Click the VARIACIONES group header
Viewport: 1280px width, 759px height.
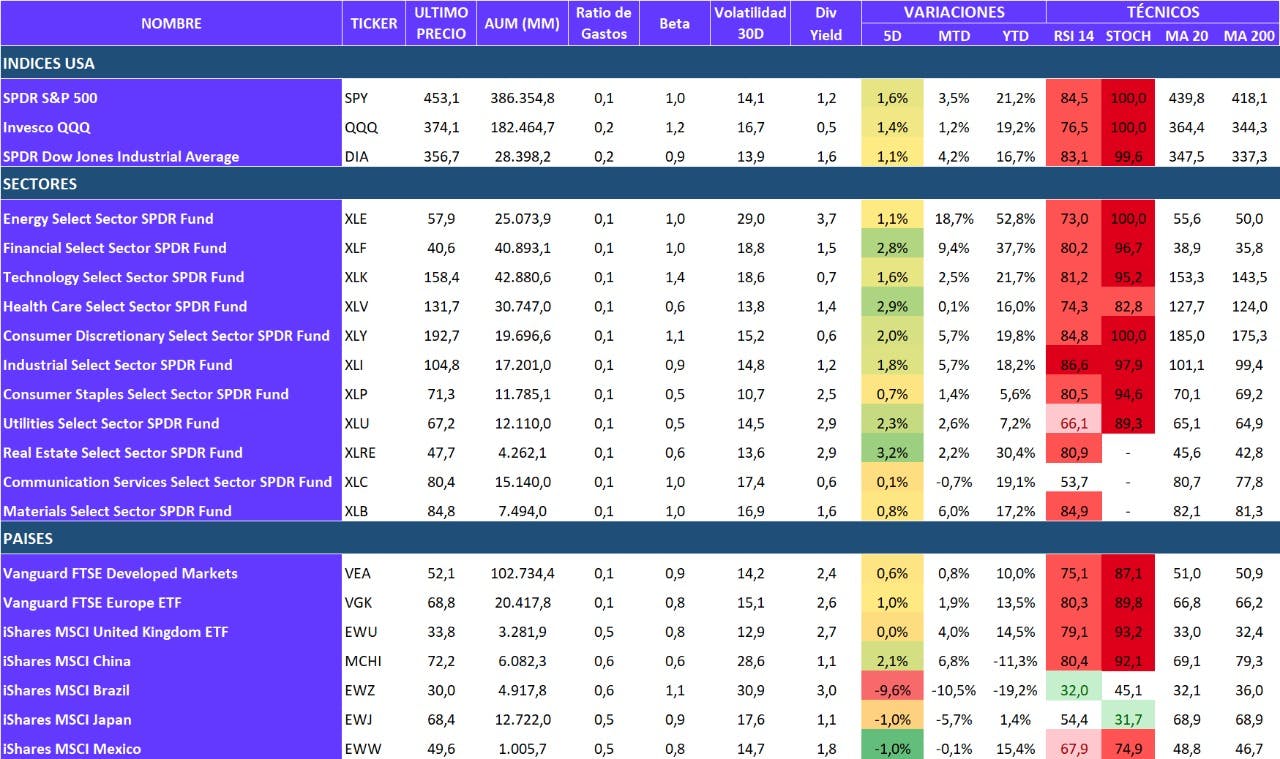953,12
